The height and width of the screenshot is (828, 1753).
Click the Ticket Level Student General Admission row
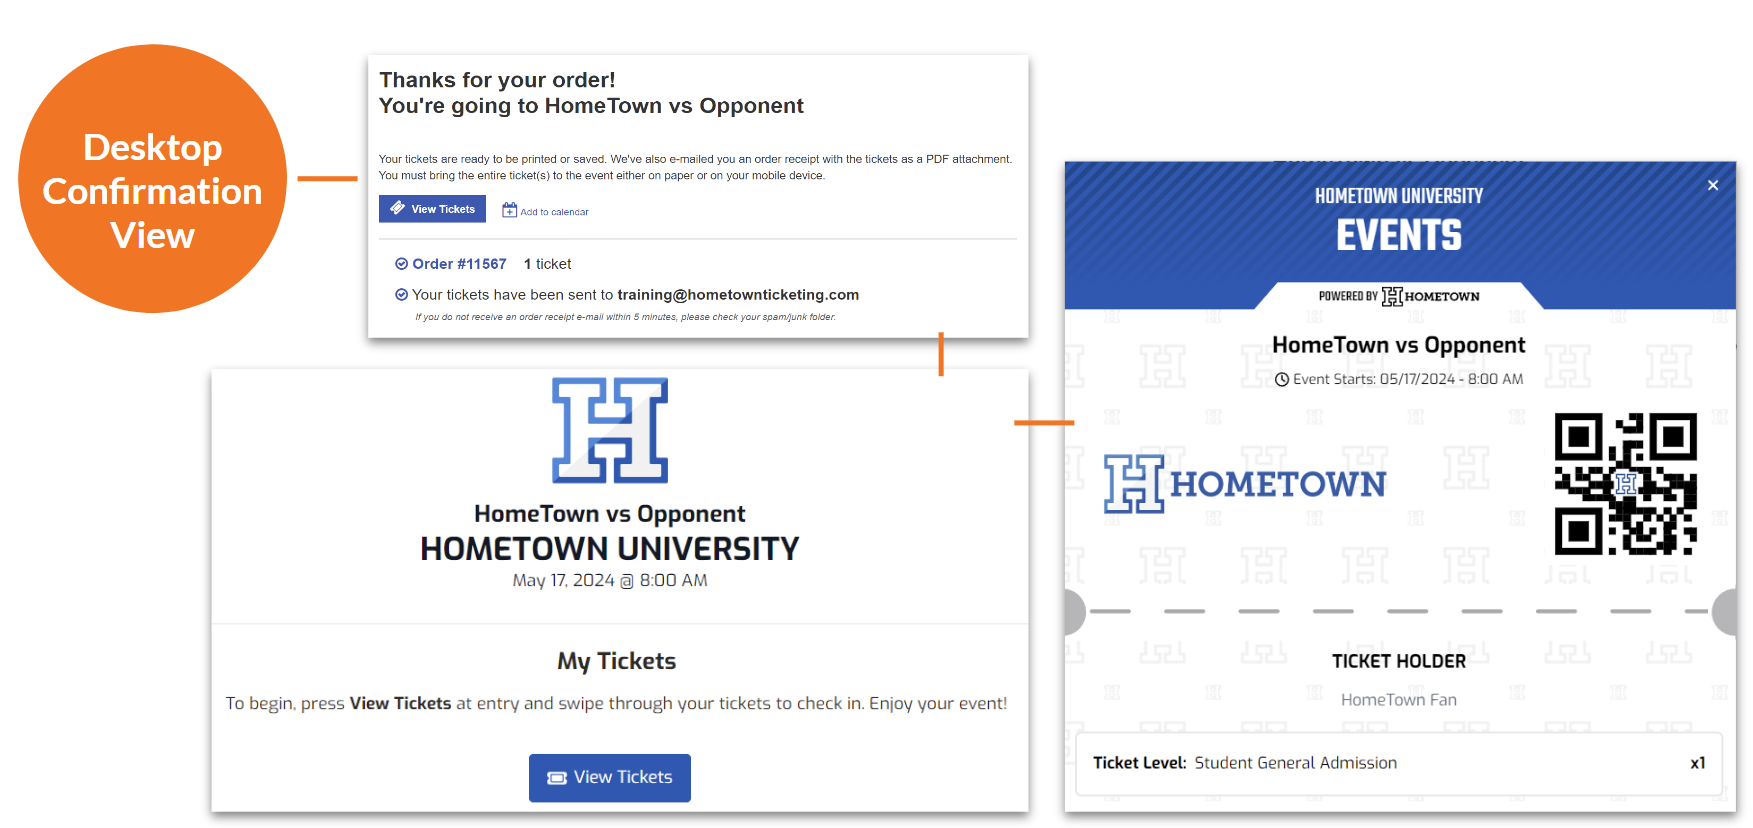[1399, 763]
